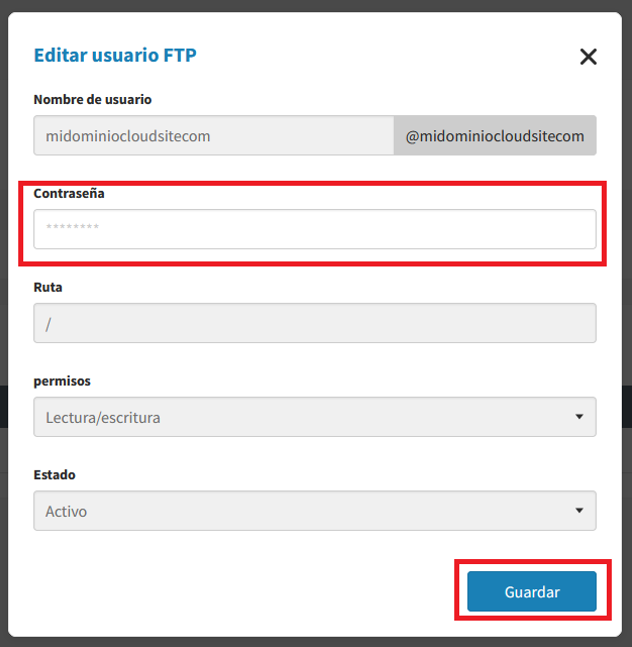Click the Nombre de usuario label
The image size is (632, 647).
click(x=93, y=100)
